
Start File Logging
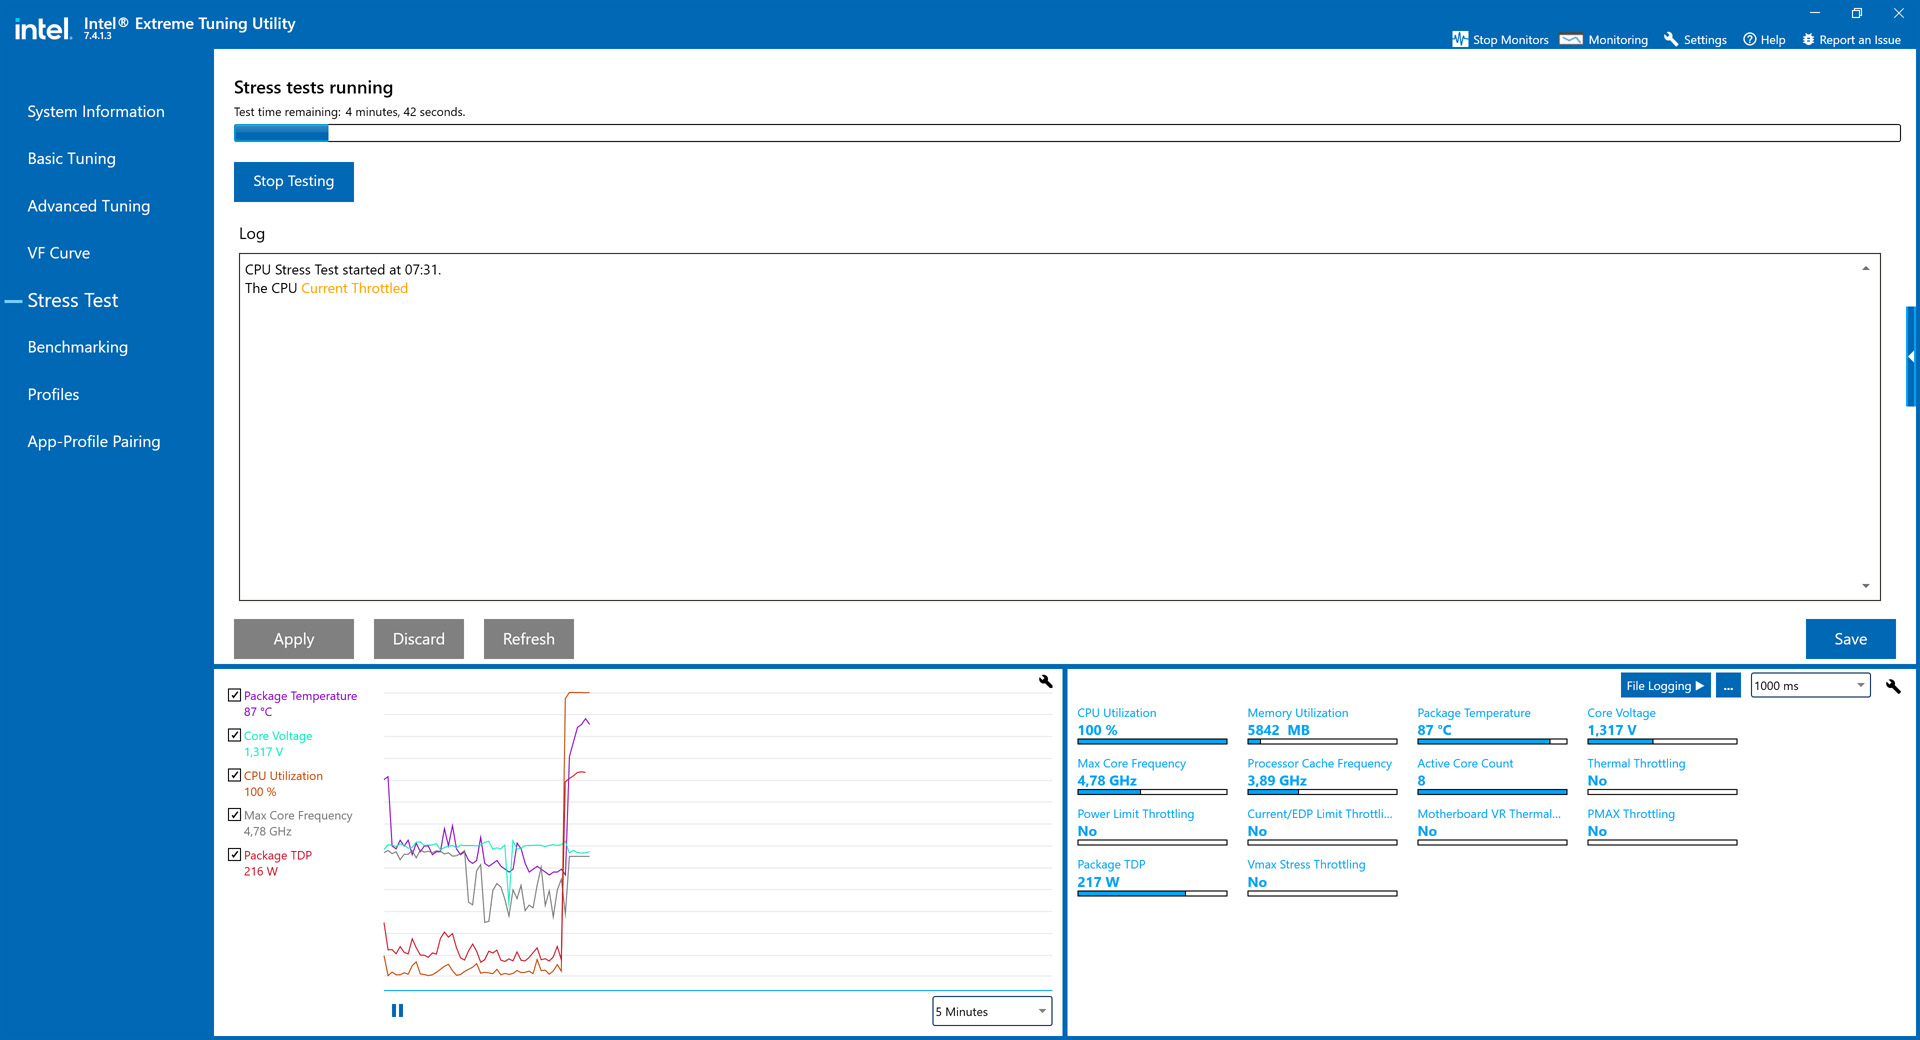pyautogui.click(x=1665, y=686)
